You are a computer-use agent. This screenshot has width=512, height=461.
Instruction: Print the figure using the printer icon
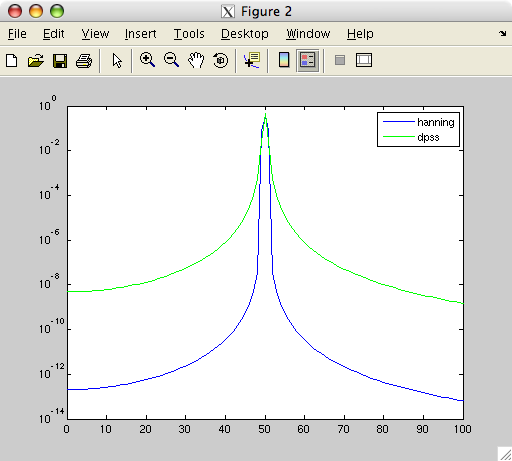point(84,61)
